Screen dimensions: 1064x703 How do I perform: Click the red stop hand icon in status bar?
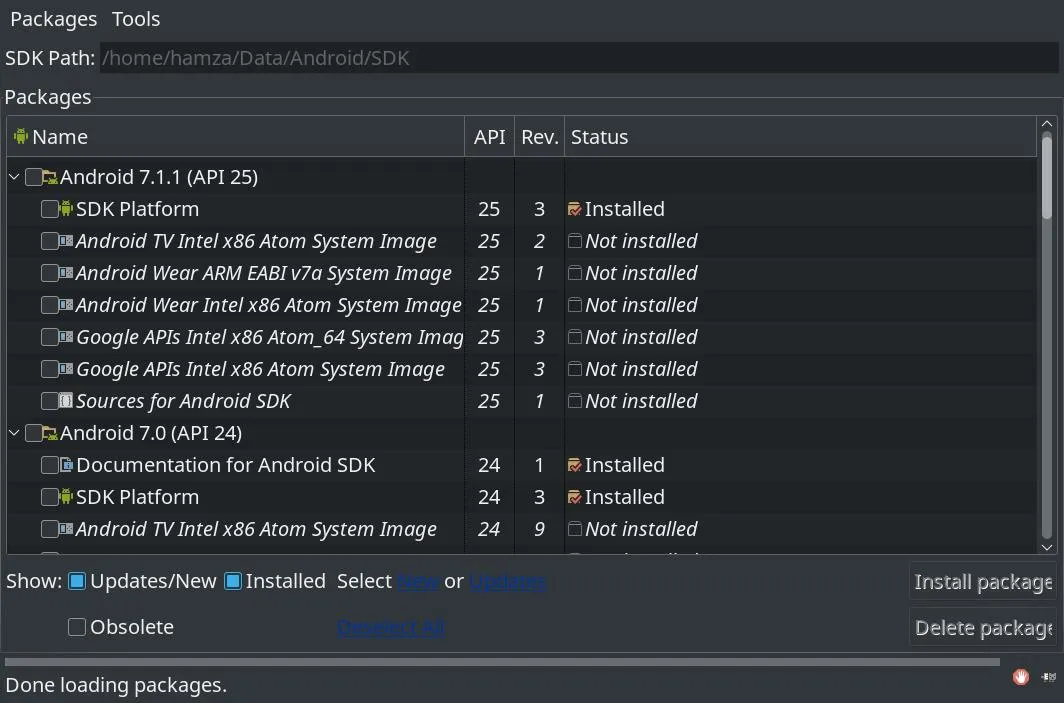[1021, 677]
